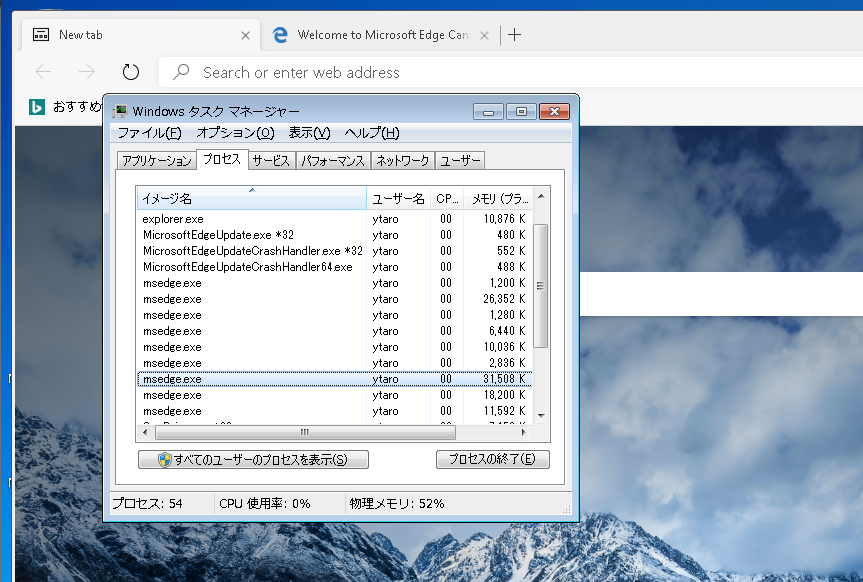Click プロセスの終了(E) button
This screenshot has height=582, width=863.
pyautogui.click(x=493, y=459)
